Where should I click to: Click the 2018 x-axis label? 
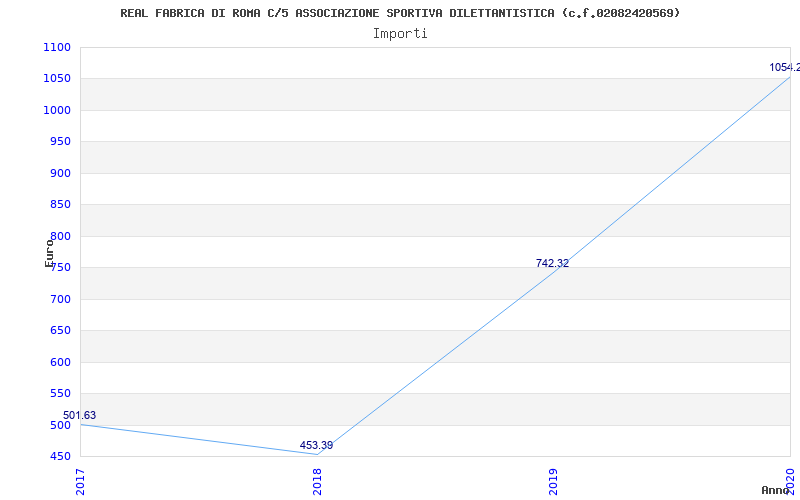point(317,482)
